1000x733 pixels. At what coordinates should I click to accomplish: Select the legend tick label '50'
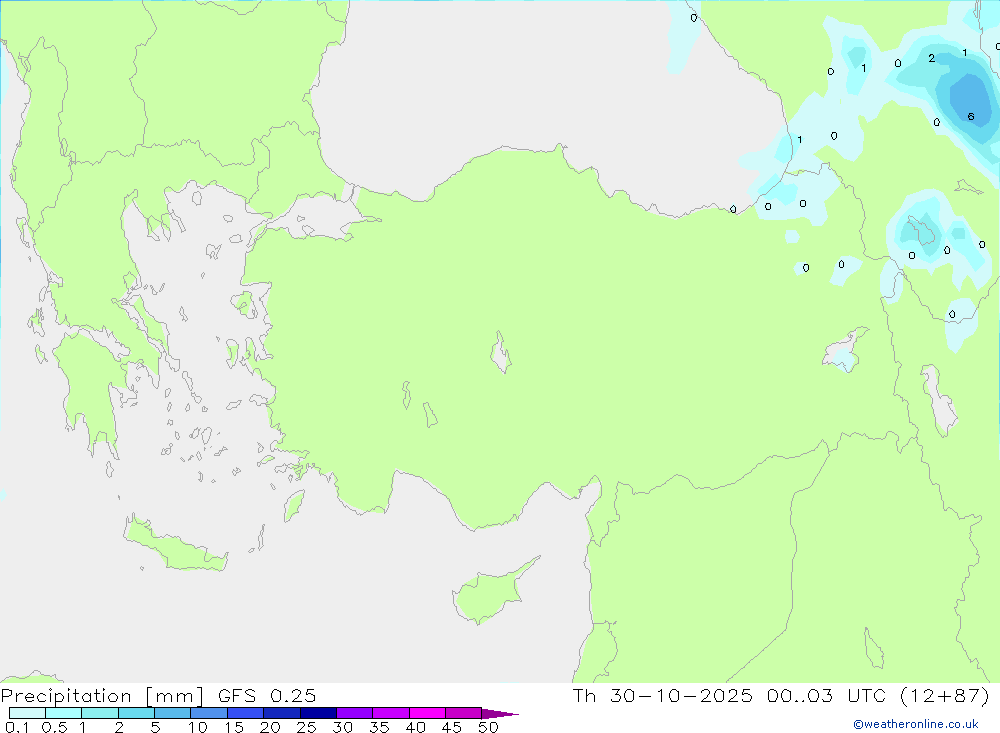click(x=488, y=727)
